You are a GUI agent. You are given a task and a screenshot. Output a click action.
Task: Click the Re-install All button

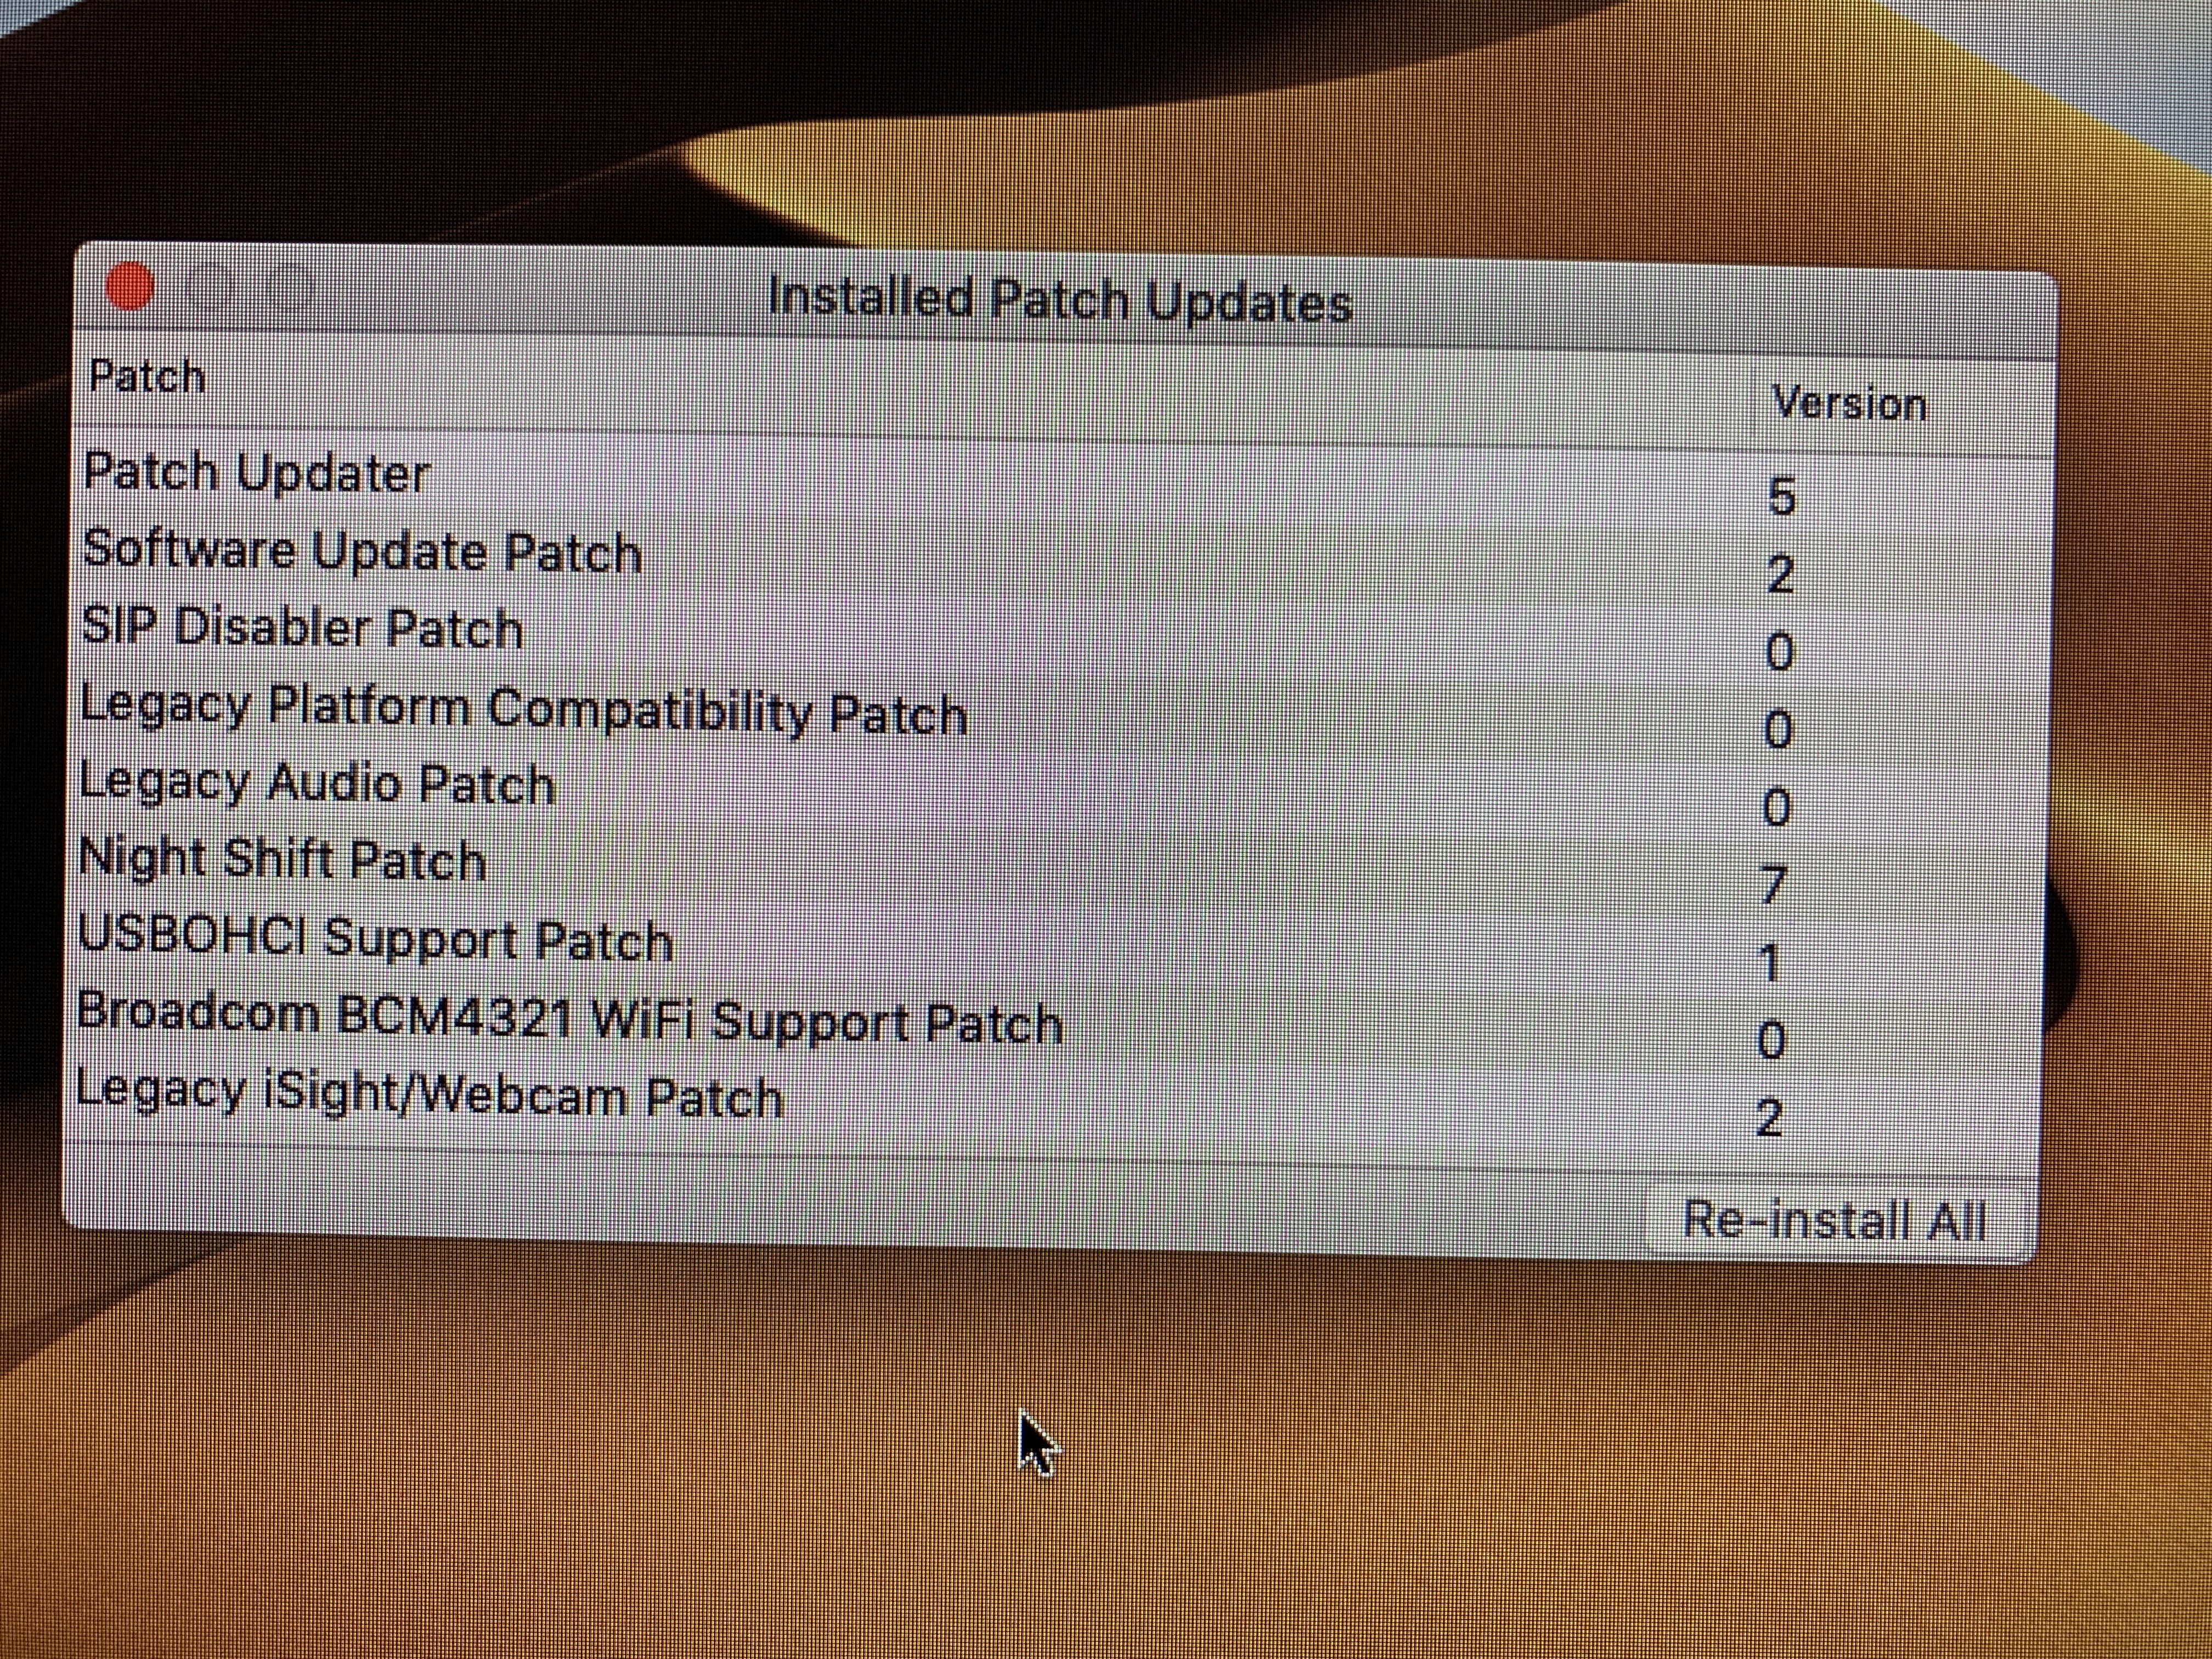point(1833,1220)
